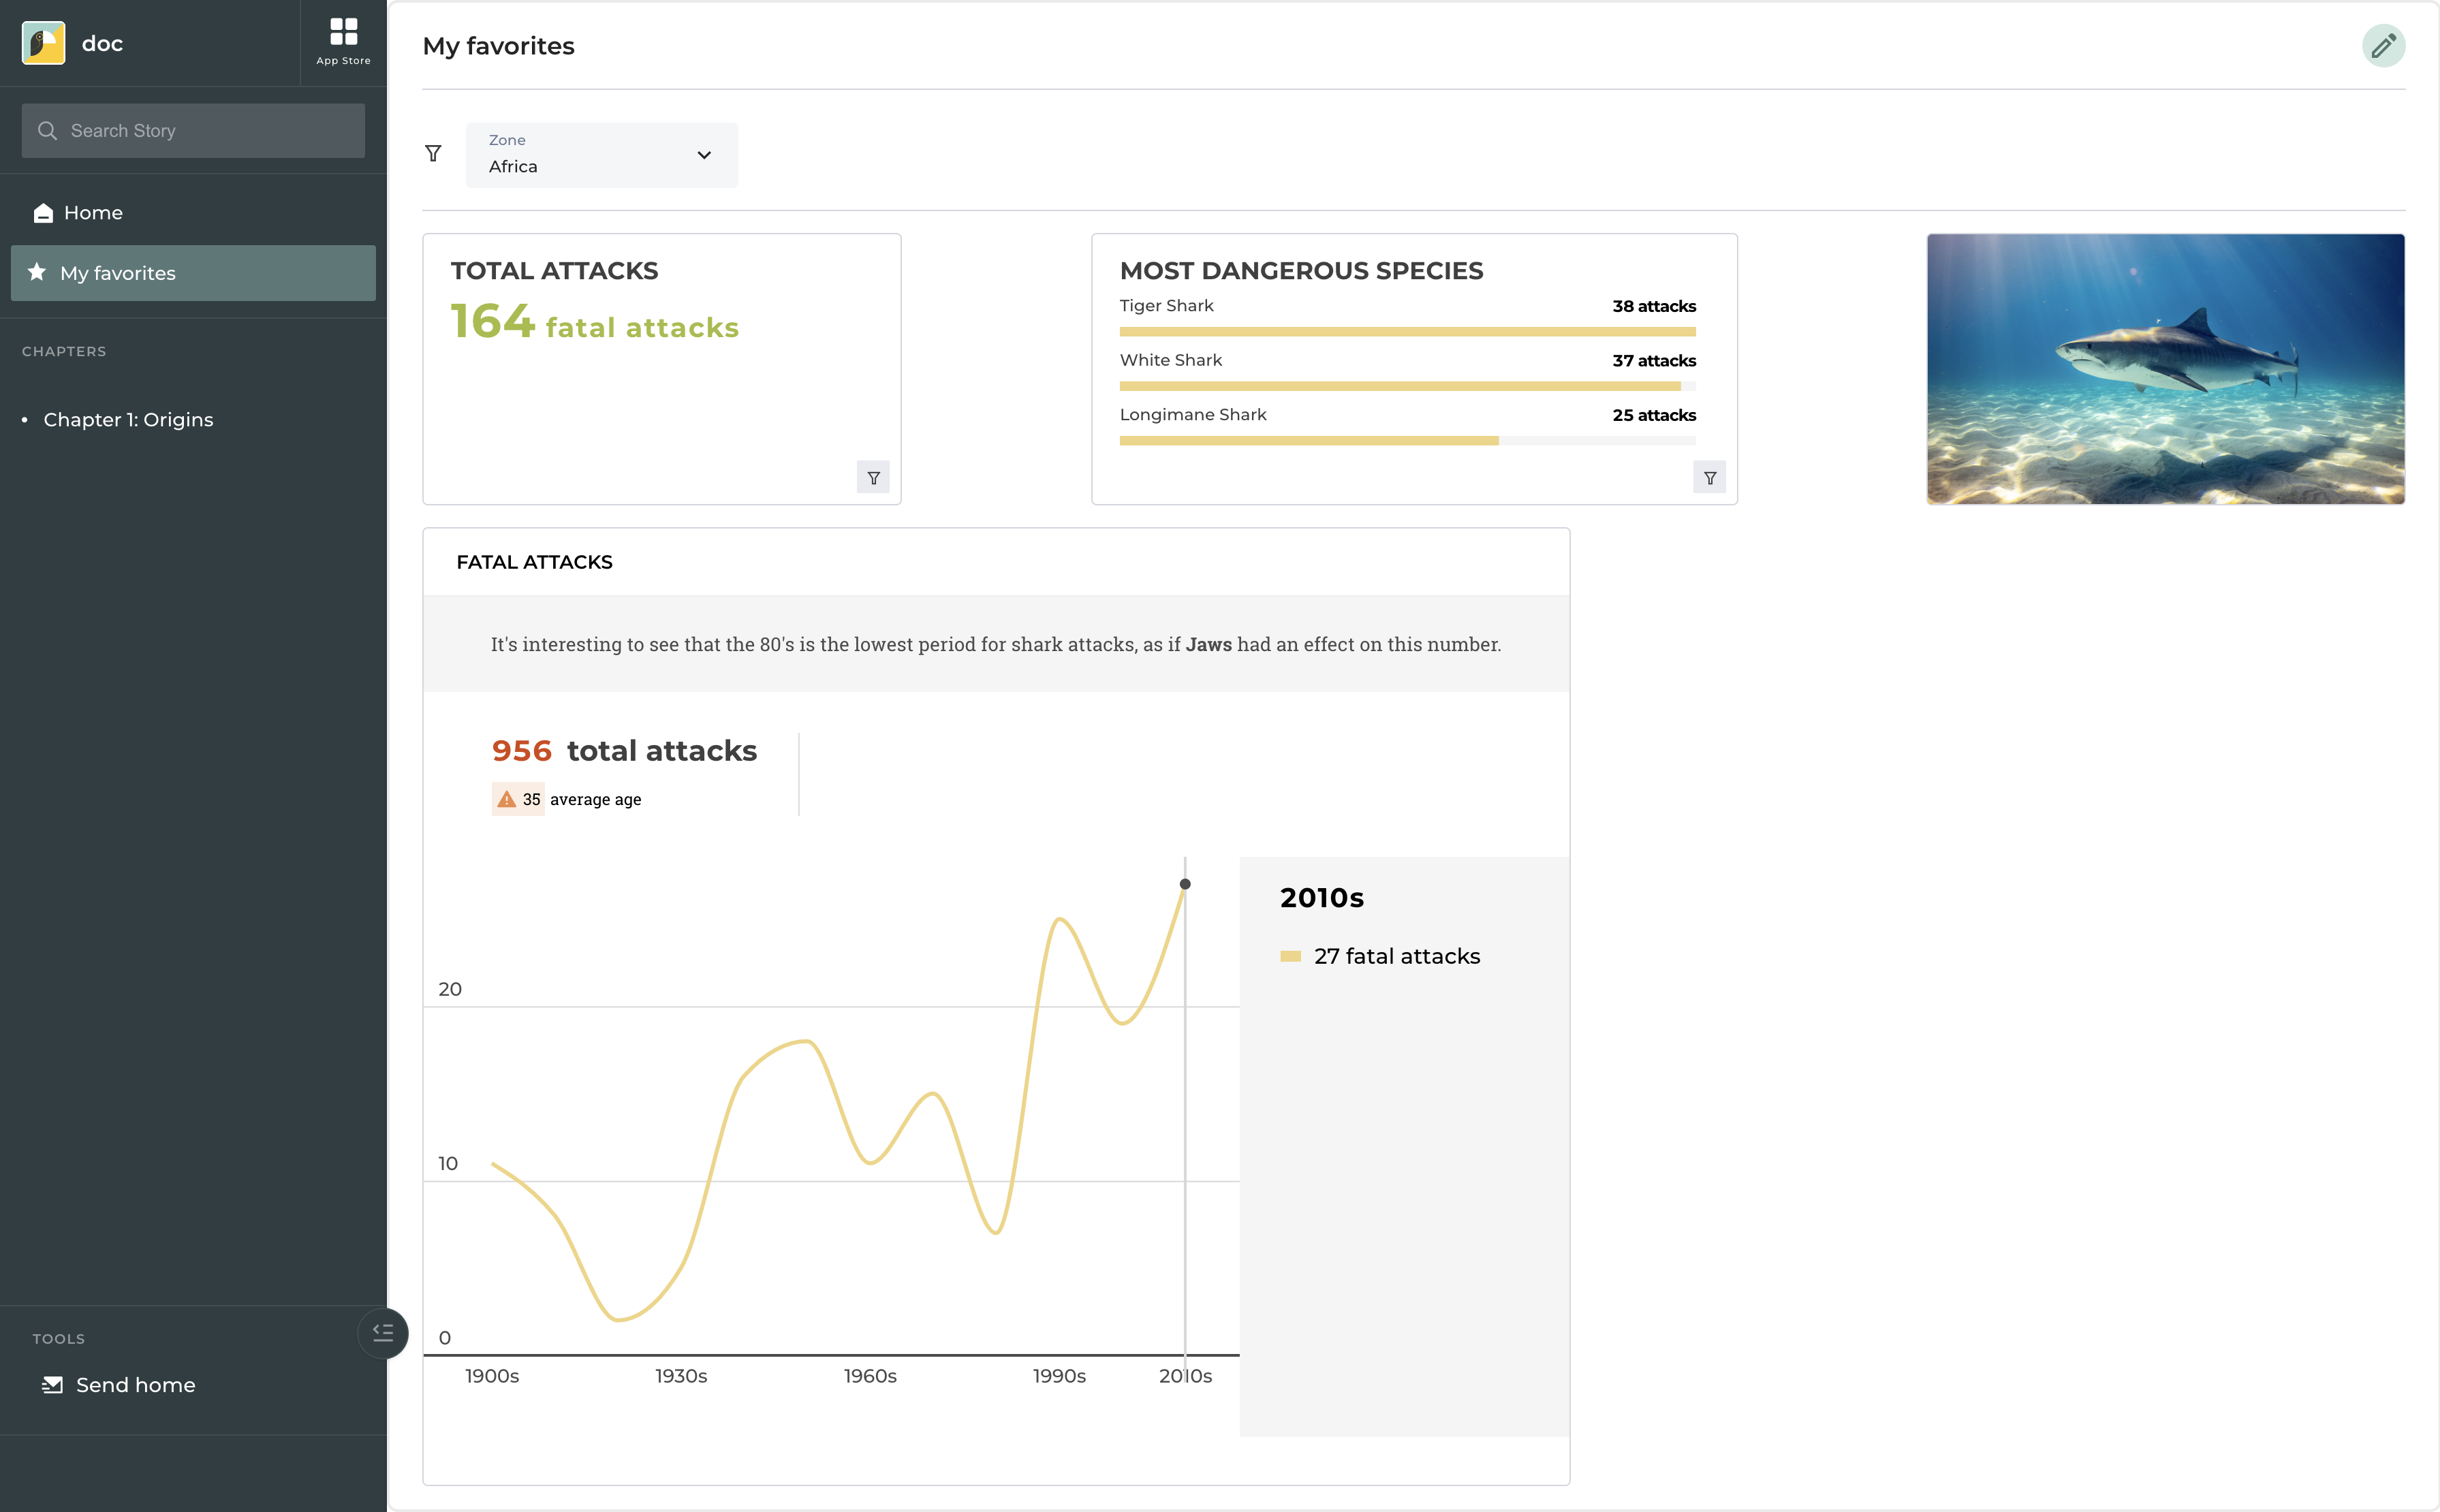
Task: Go to Home in sidebar
Action: coord(93,213)
